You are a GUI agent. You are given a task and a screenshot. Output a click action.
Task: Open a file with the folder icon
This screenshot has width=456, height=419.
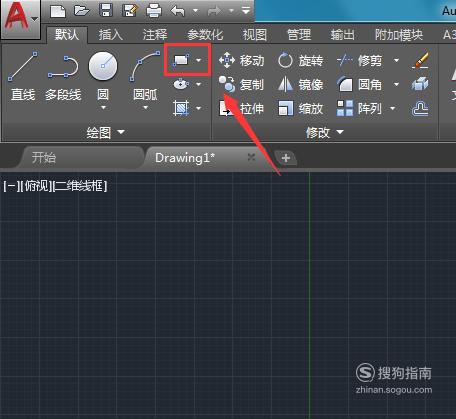pos(82,11)
